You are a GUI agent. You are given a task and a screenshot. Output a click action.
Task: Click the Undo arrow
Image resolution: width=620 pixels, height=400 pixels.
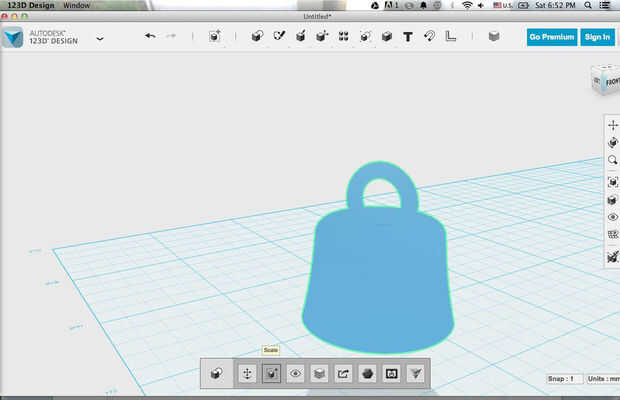click(x=150, y=36)
